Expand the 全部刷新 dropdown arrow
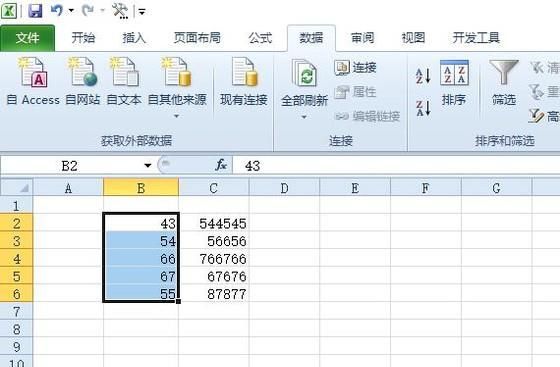This screenshot has height=367, width=560. [304, 117]
